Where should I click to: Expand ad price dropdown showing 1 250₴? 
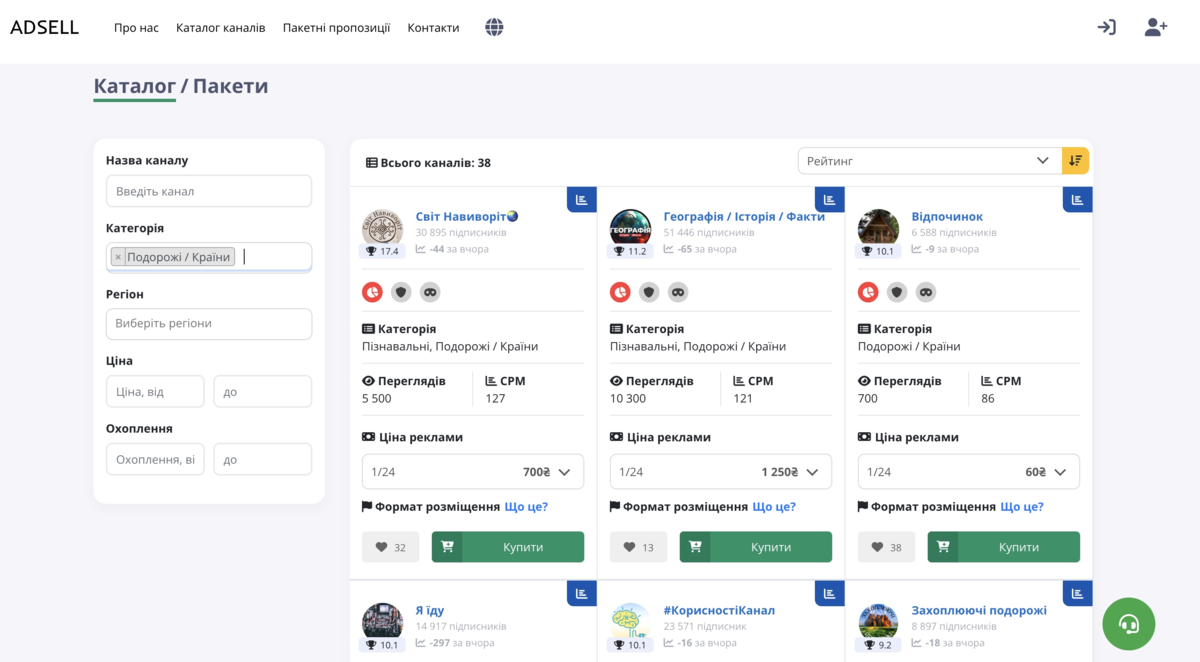(x=721, y=472)
